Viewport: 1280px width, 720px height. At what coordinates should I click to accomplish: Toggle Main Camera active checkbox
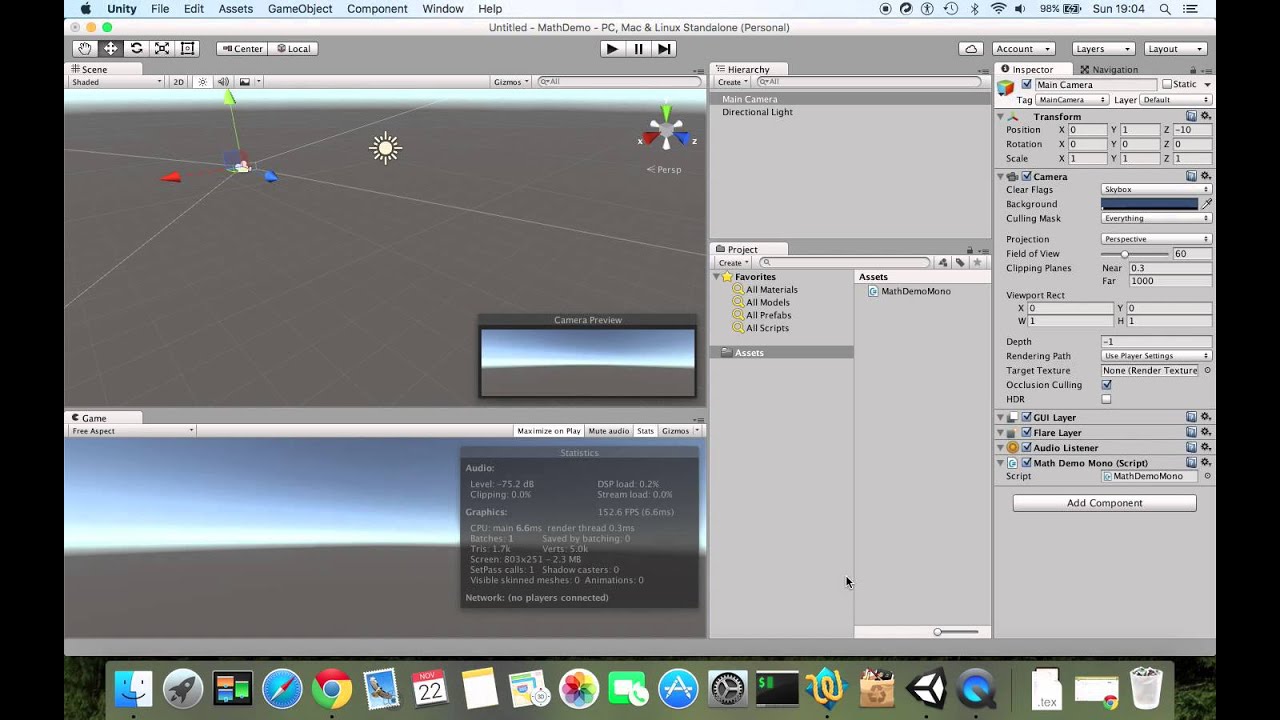(x=1026, y=85)
